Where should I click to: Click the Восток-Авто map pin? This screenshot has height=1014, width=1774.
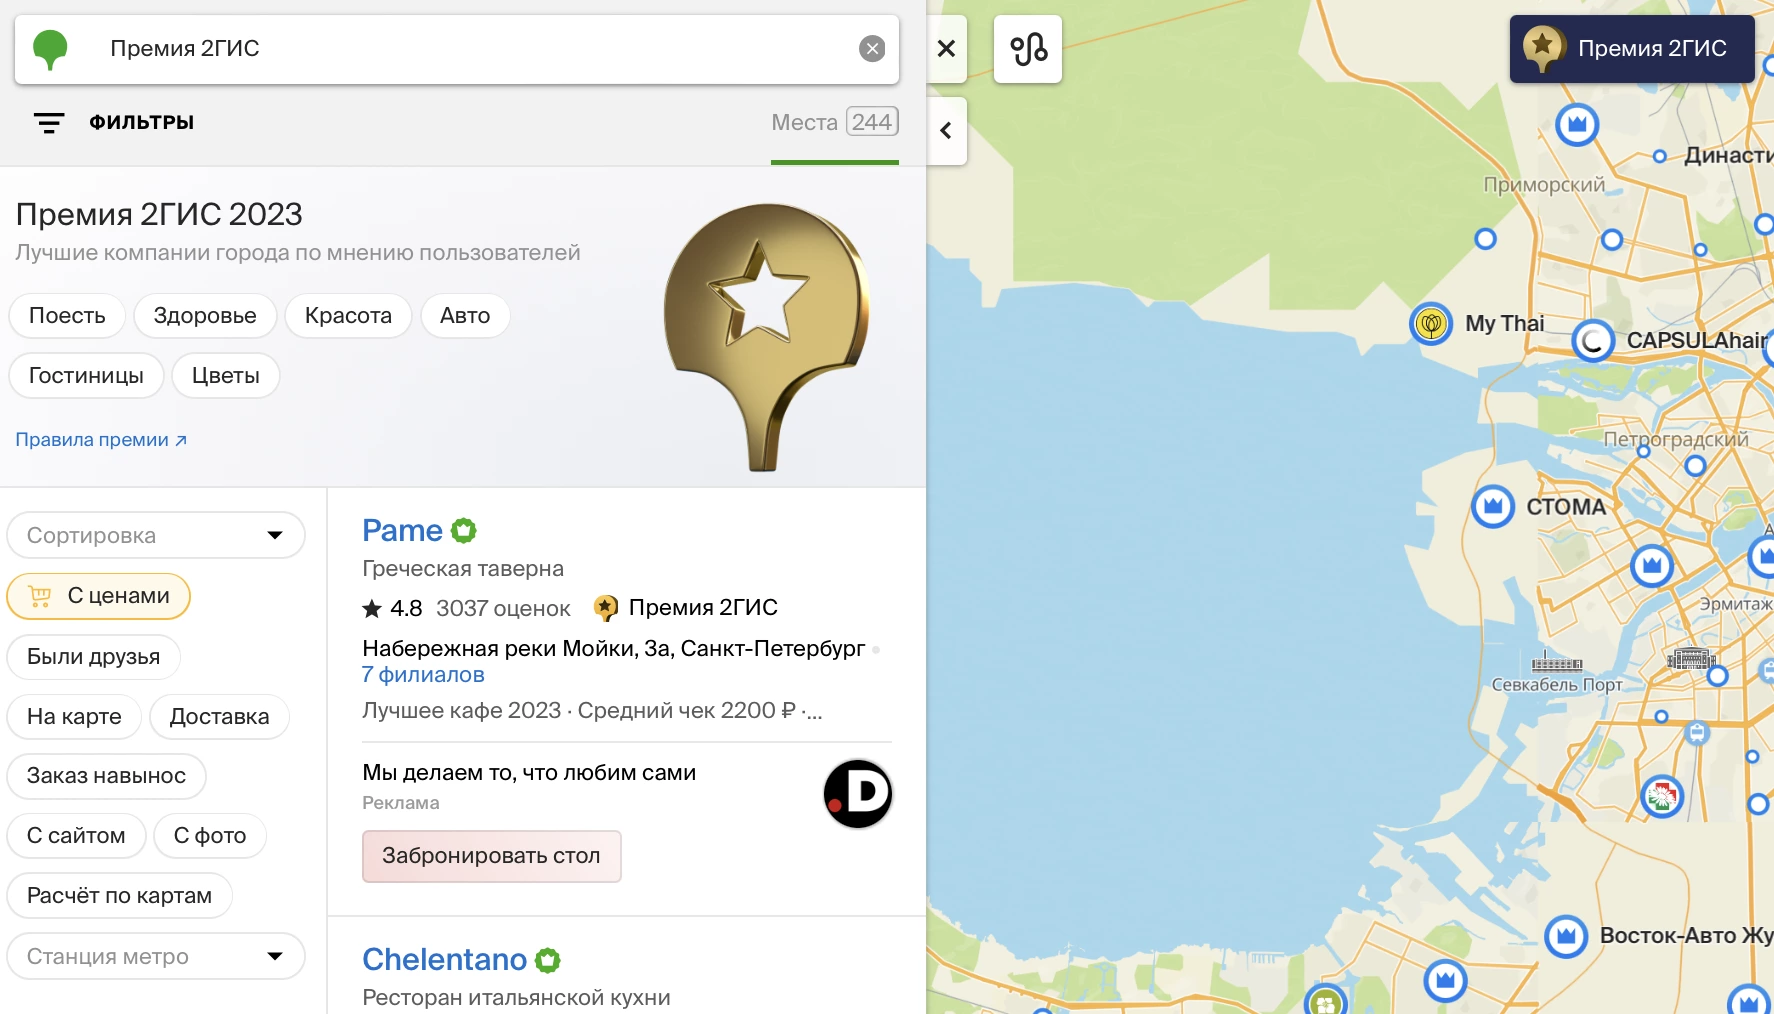(1565, 937)
